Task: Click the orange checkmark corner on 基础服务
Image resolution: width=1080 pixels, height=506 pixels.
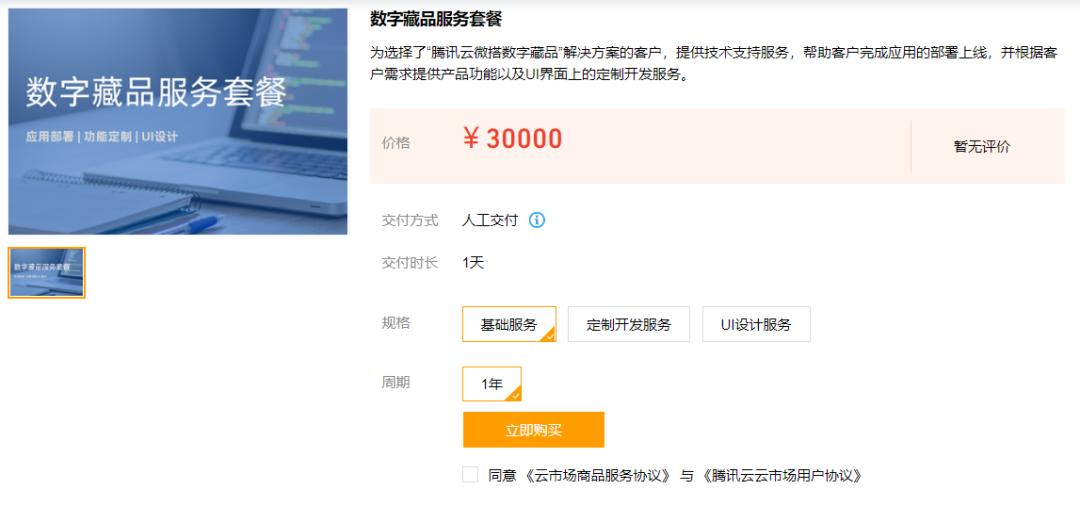Action: [x=549, y=335]
